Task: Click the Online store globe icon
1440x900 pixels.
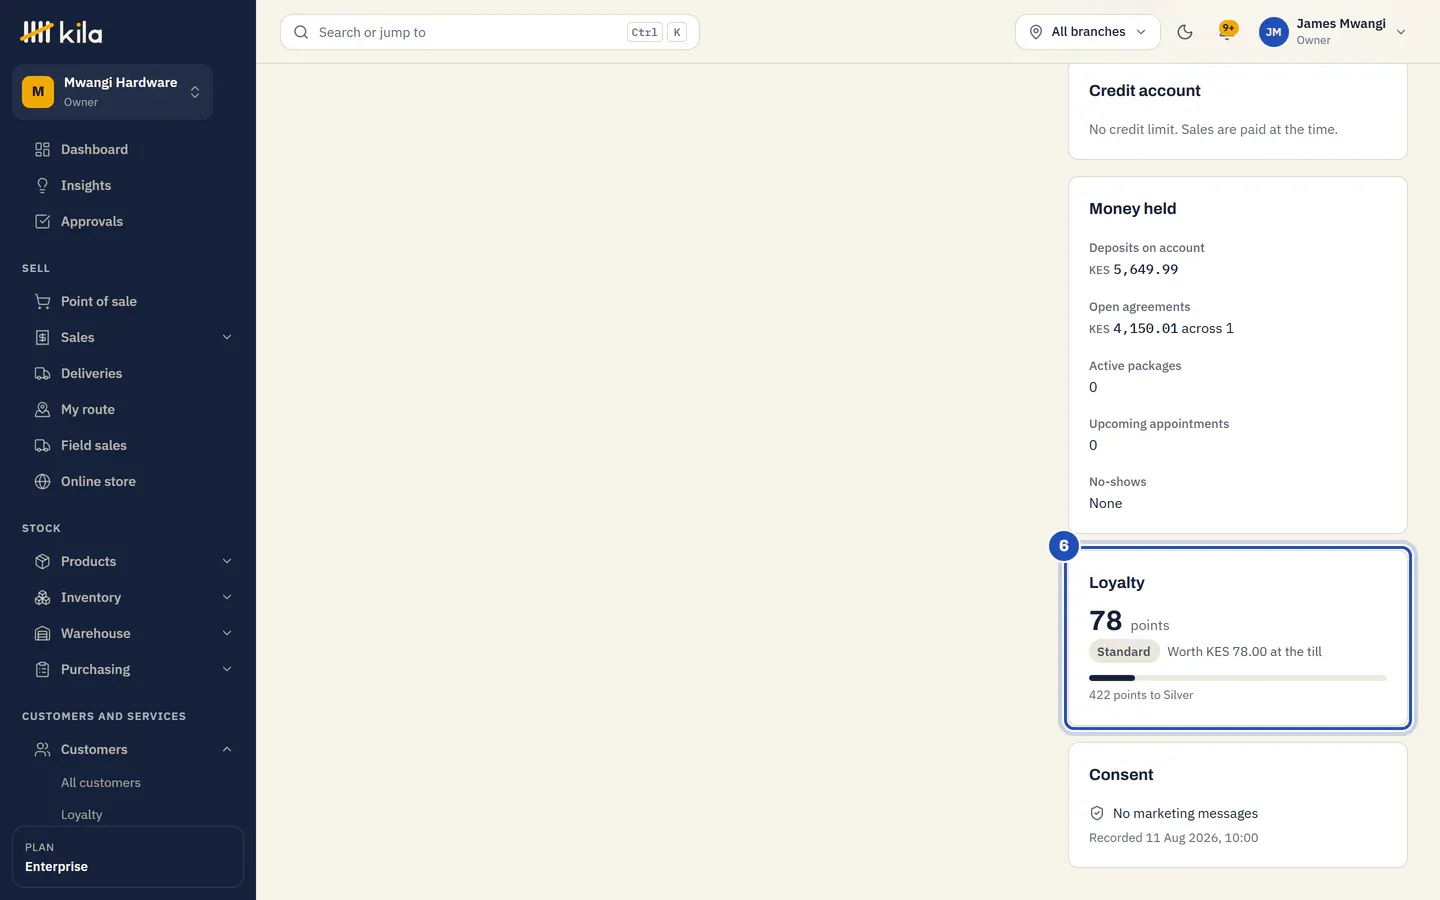Action: (42, 482)
